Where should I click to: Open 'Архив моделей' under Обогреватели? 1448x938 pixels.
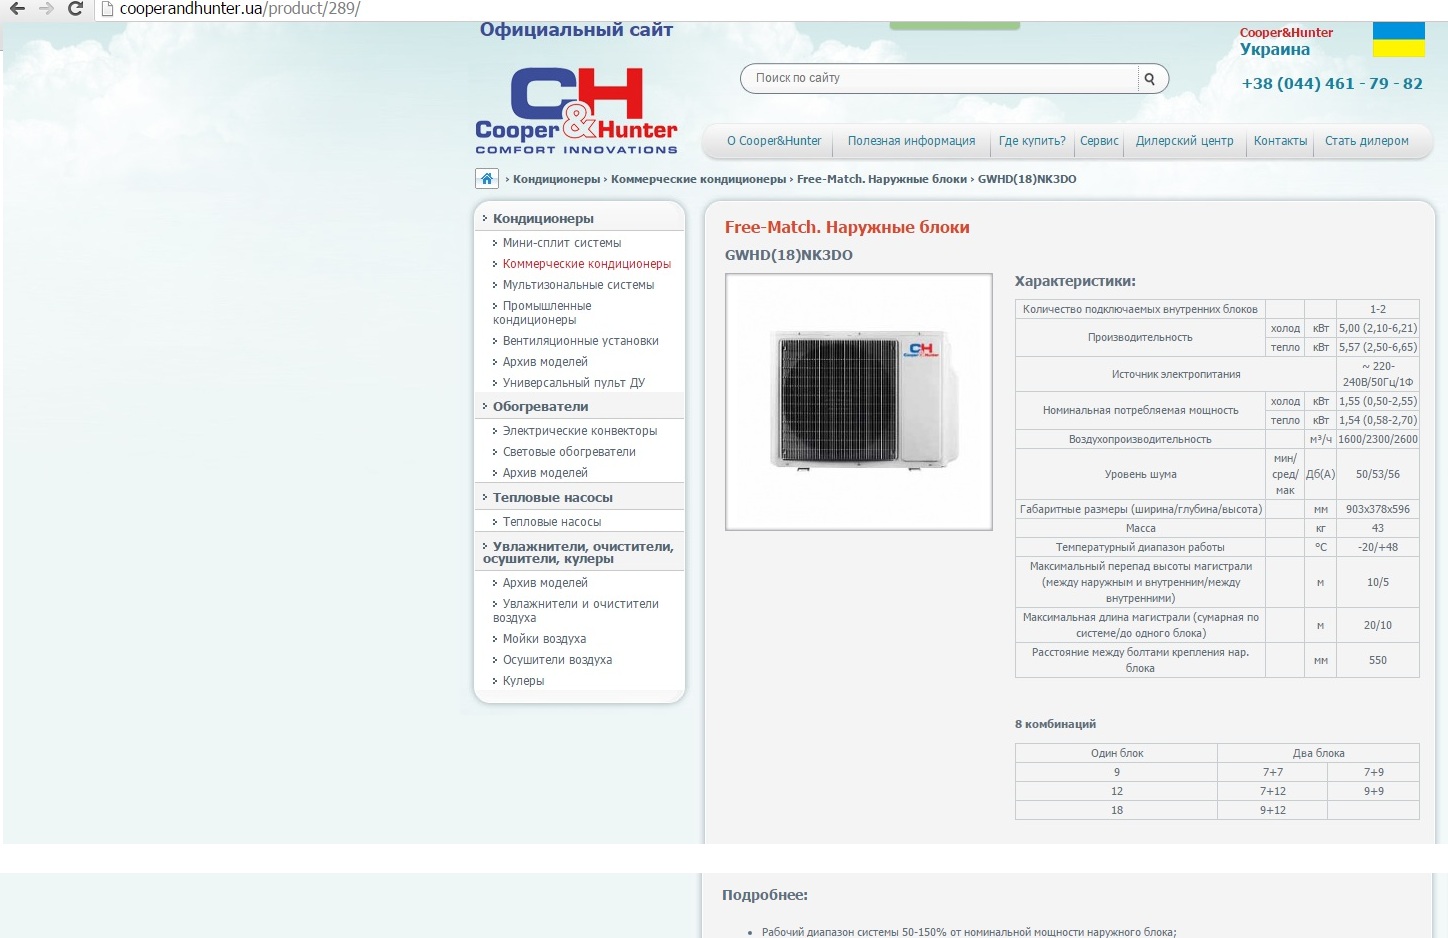(545, 473)
